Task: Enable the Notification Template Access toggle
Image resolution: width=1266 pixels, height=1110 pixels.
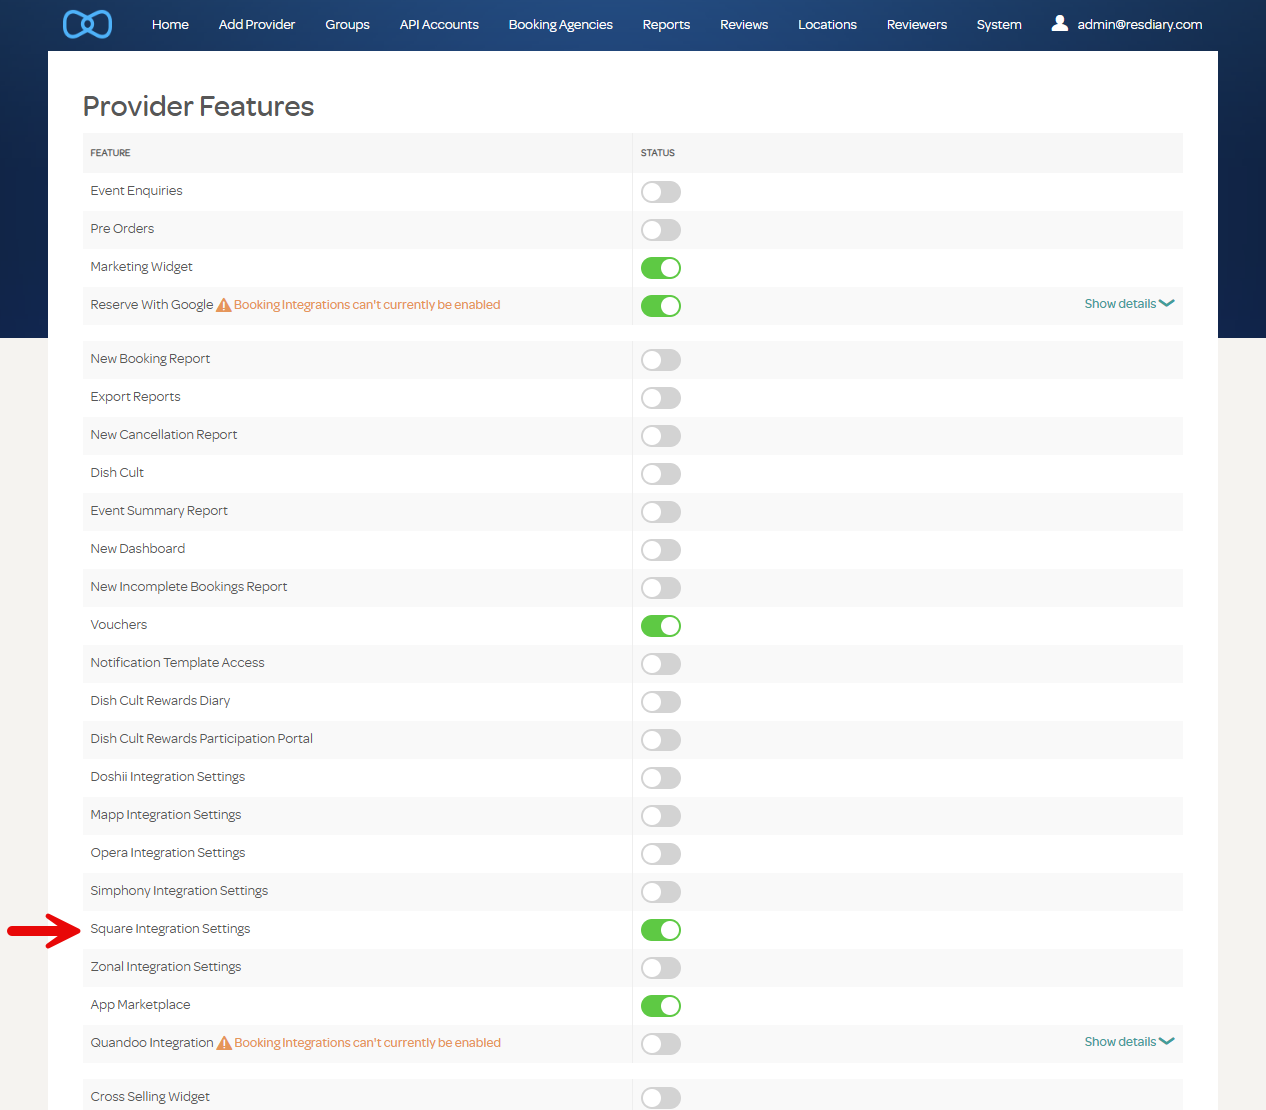Action: [661, 664]
